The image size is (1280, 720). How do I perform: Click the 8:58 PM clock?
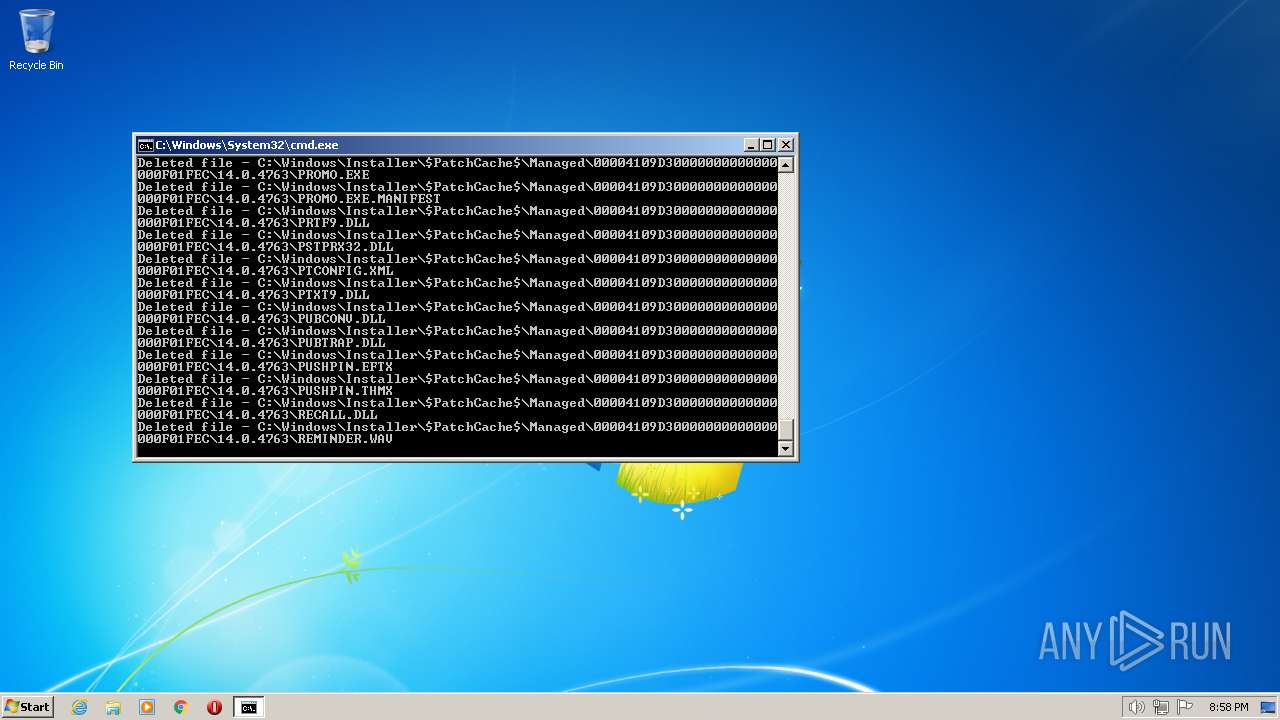pos(1228,707)
